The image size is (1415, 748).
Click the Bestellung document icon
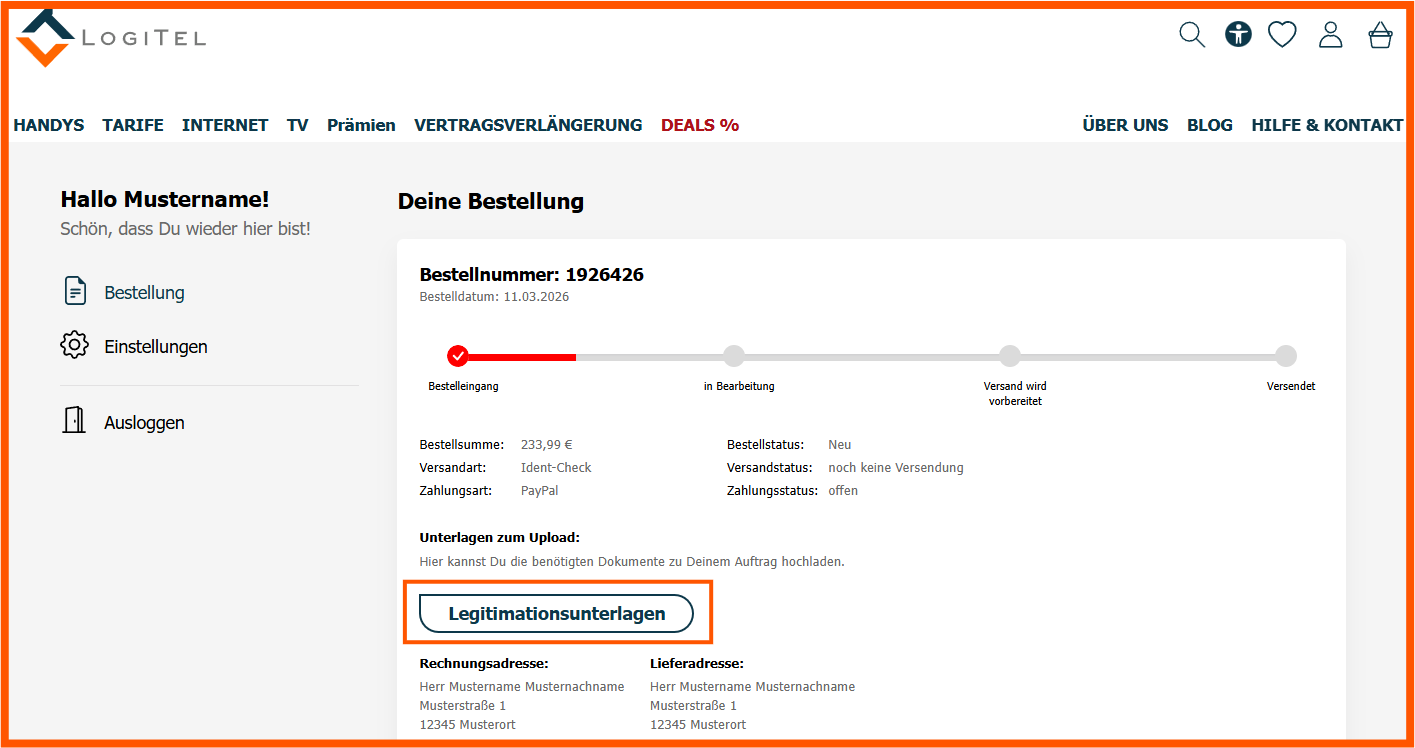[x=75, y=292]
